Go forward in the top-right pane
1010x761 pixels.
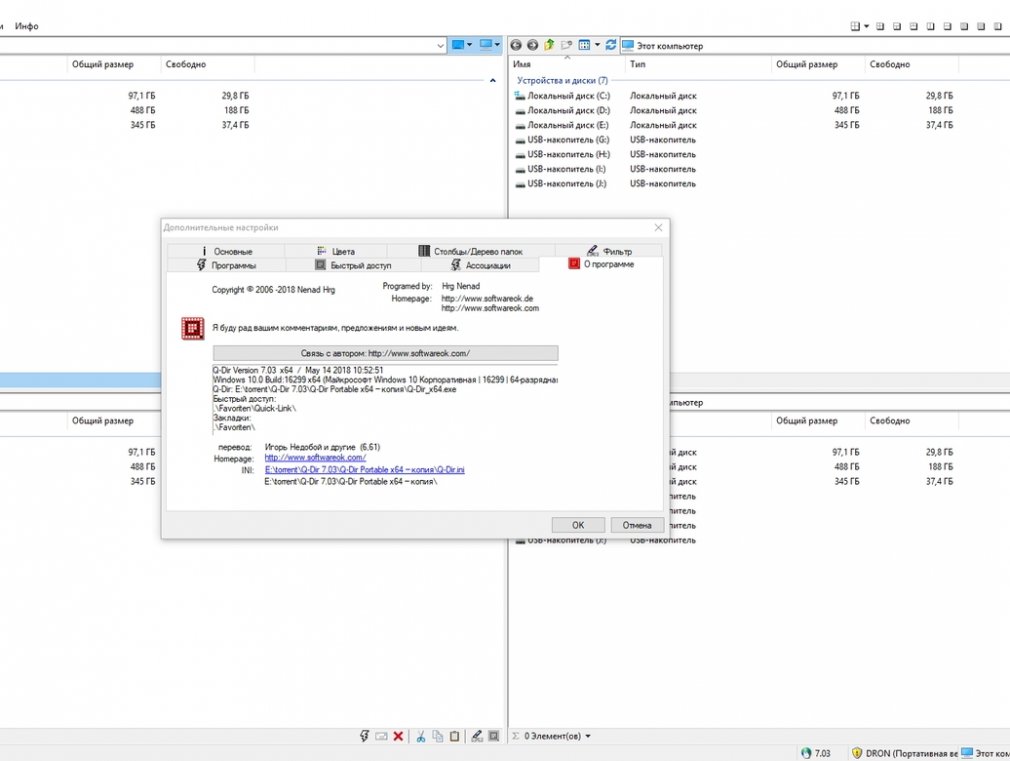(532, 45)
